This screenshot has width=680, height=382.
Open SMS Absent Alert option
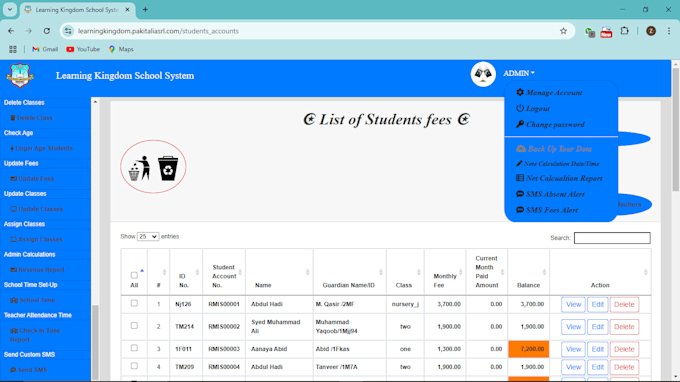pyautogui.click(x=555, y=194)
